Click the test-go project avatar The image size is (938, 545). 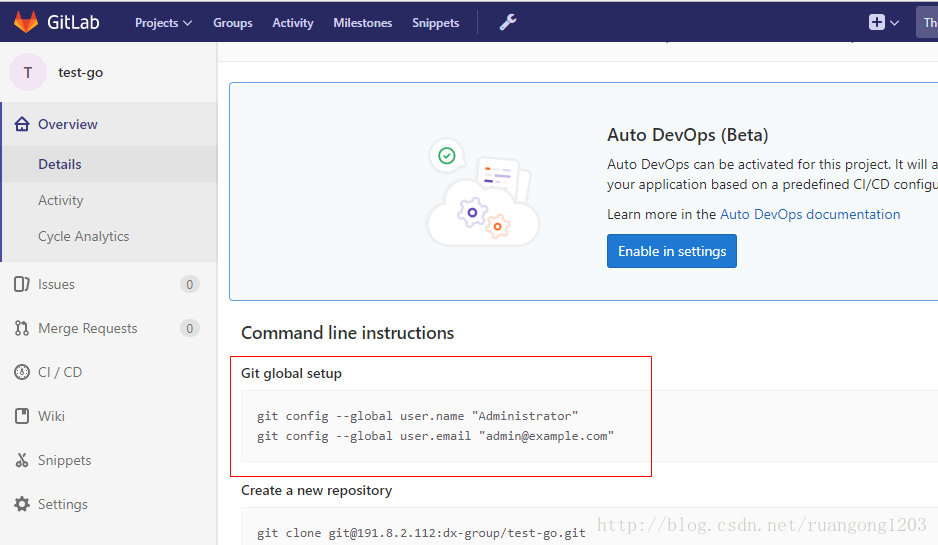tap(28, 72)
